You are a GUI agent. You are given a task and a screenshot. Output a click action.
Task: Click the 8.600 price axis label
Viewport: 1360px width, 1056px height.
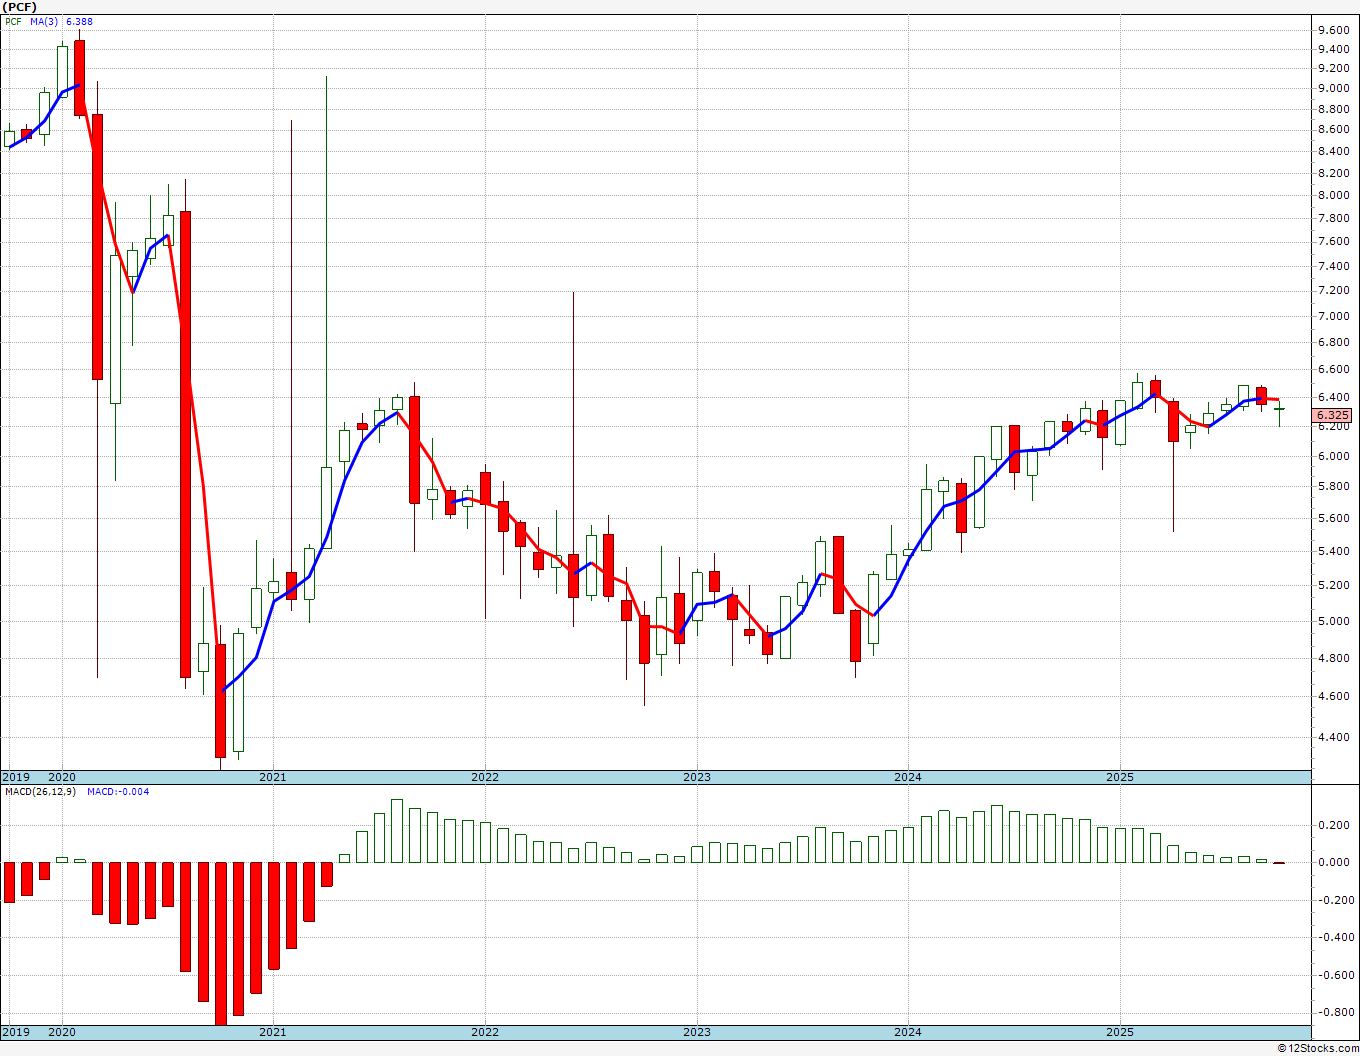point(1333,130)
